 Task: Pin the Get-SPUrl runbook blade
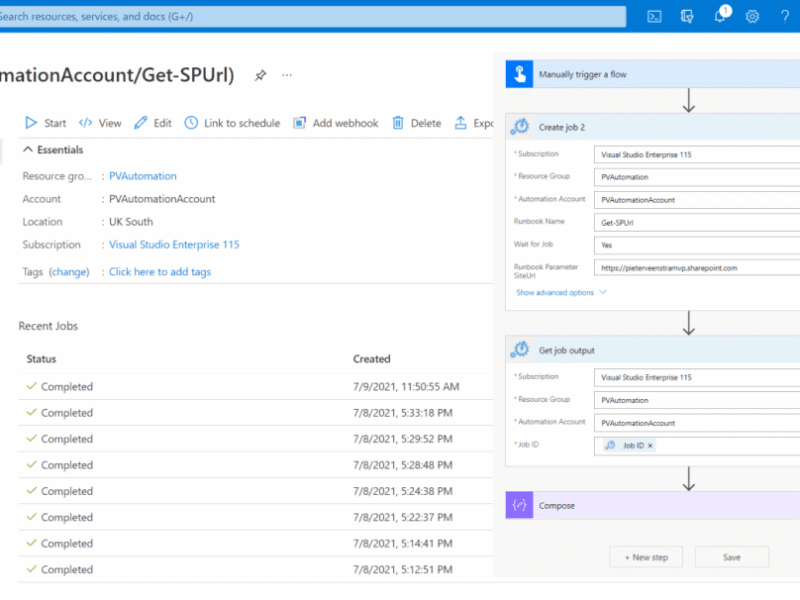pyautogui.click(x=260, y=76)
